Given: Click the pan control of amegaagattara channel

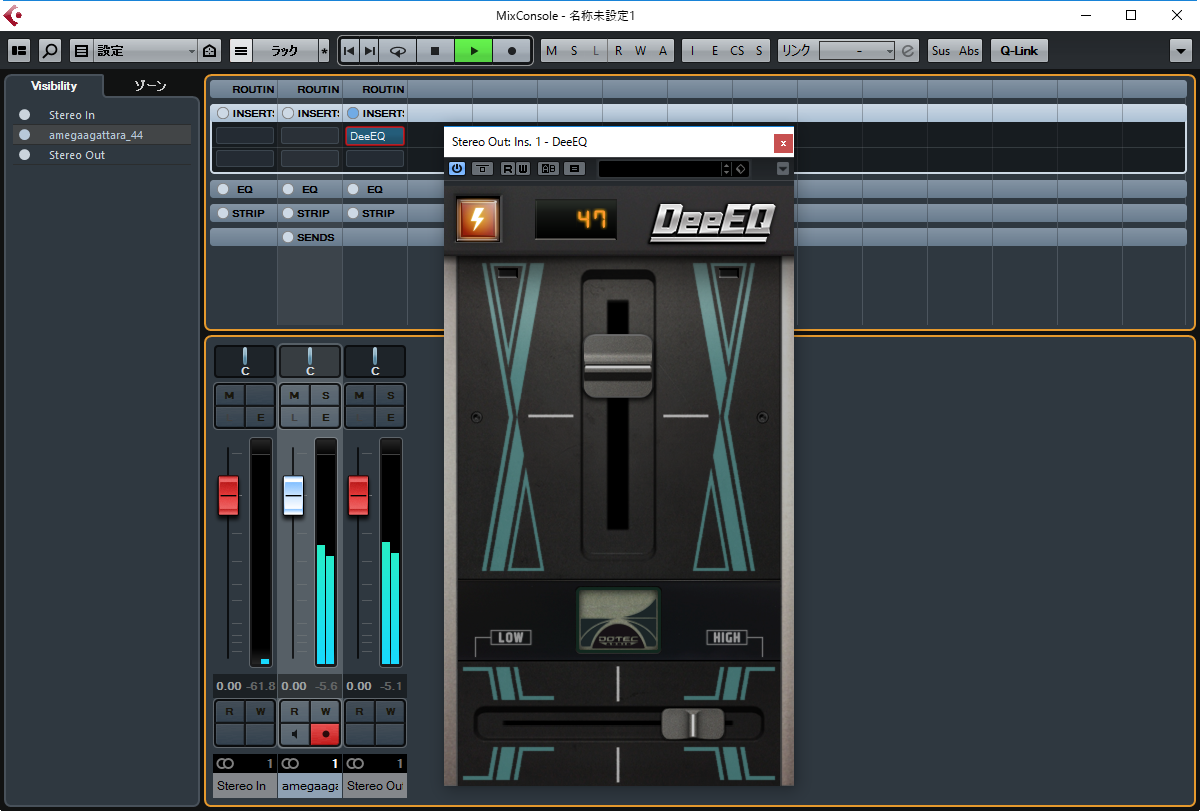Looking at the screenshot, I should (x=310, y=361).
